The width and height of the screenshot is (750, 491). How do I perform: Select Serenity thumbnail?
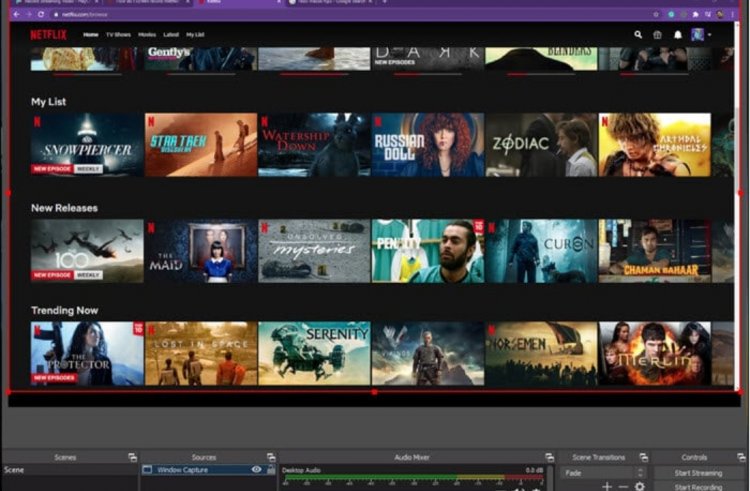pos(314,353)
